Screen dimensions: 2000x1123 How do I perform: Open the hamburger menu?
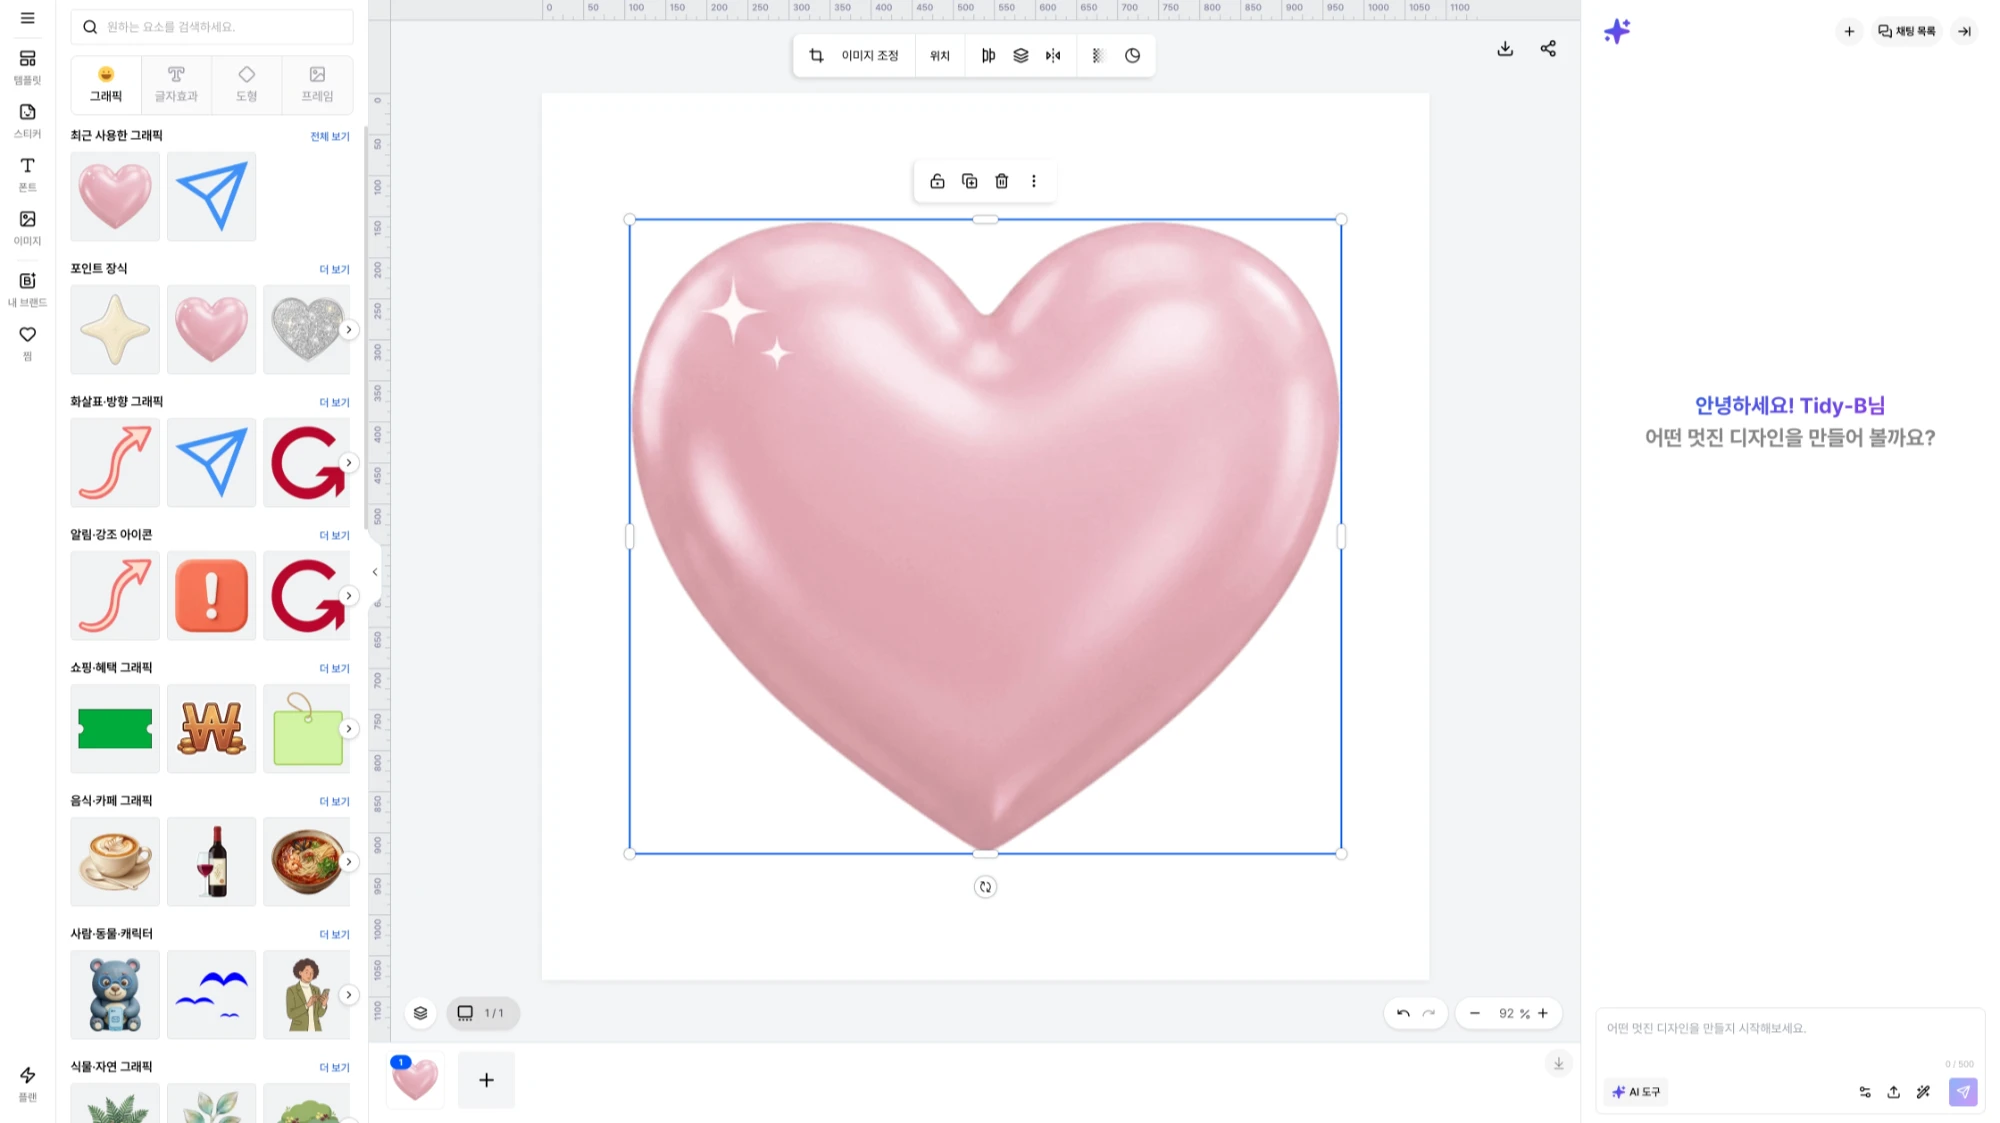(27, 18)
